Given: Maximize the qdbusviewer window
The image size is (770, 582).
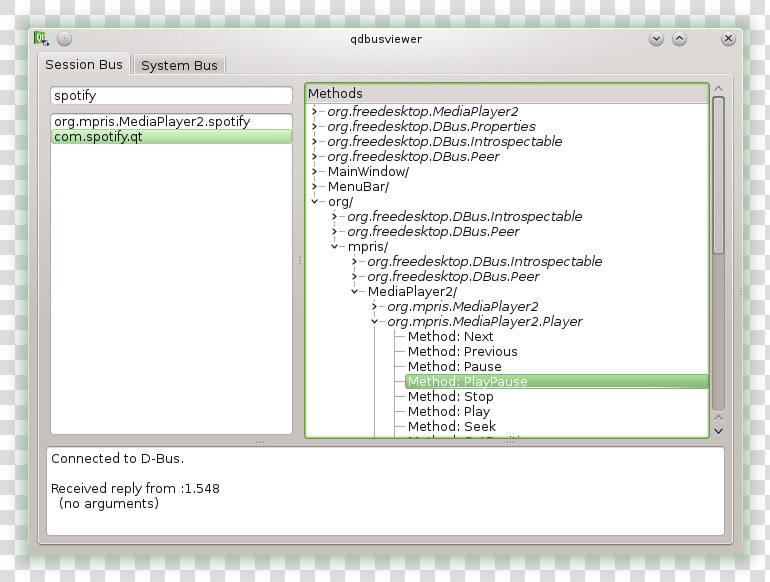Looking at the screenshot, I should tap(679, 39).
